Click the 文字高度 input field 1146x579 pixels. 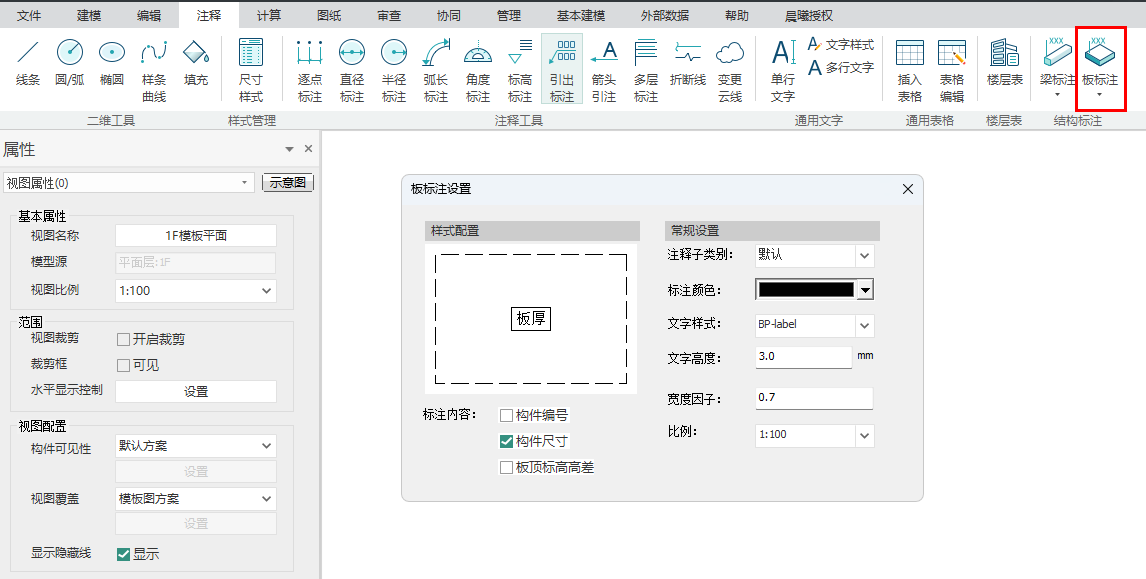803,356
